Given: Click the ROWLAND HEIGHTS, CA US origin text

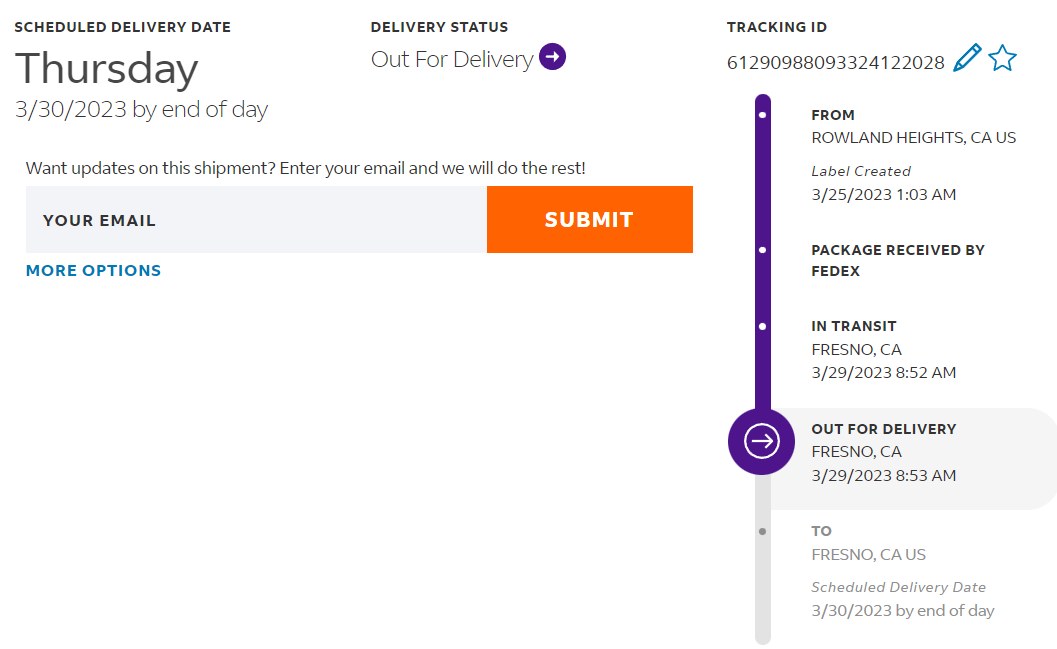Looking at the screenshot, I should coord(913,138).
